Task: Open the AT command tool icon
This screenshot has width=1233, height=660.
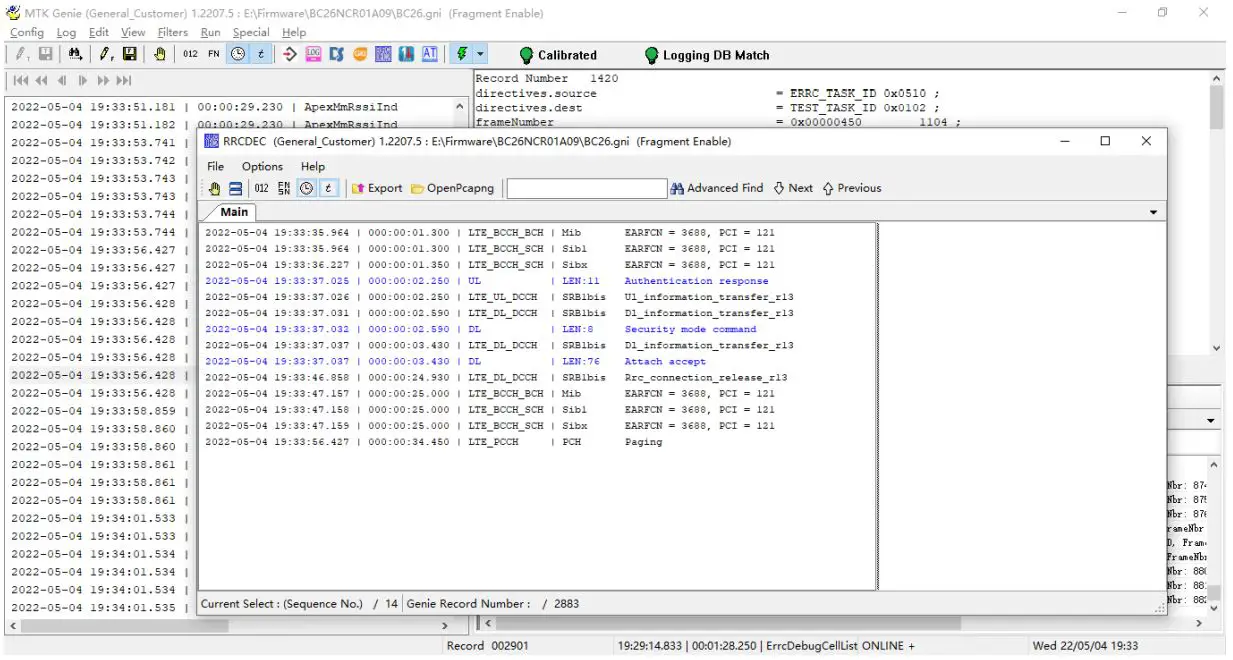Action: coord(429,54)
